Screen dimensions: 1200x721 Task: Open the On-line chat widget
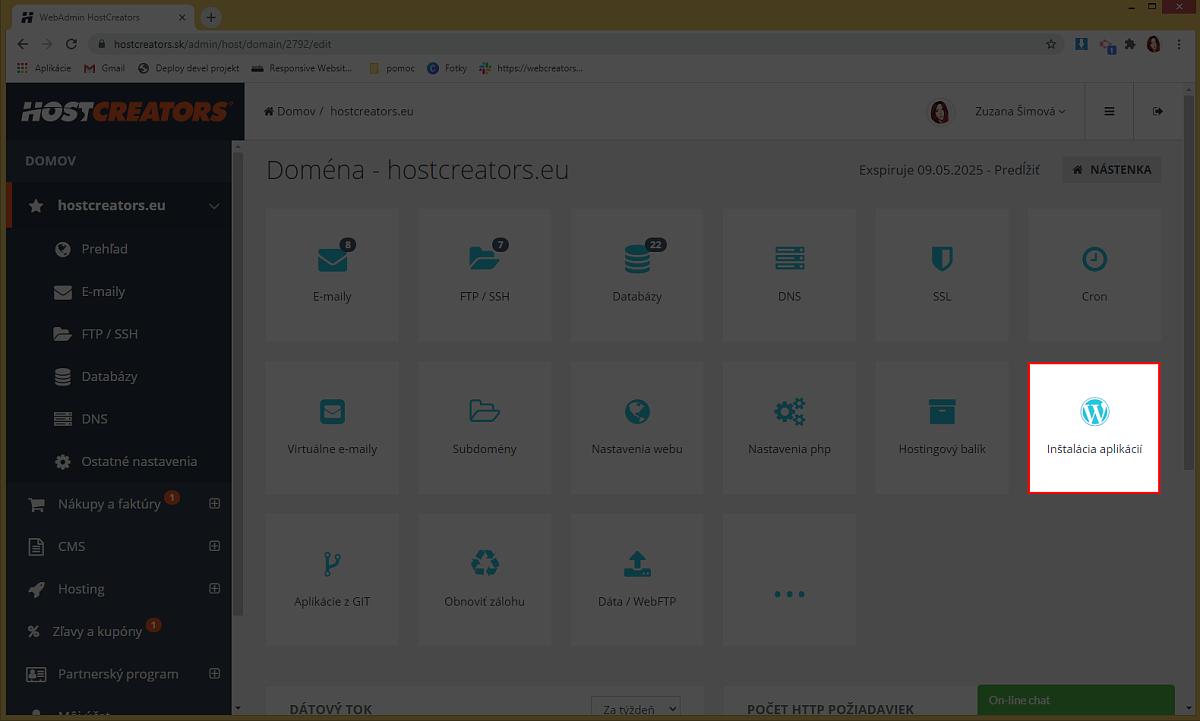(1075, 702)
